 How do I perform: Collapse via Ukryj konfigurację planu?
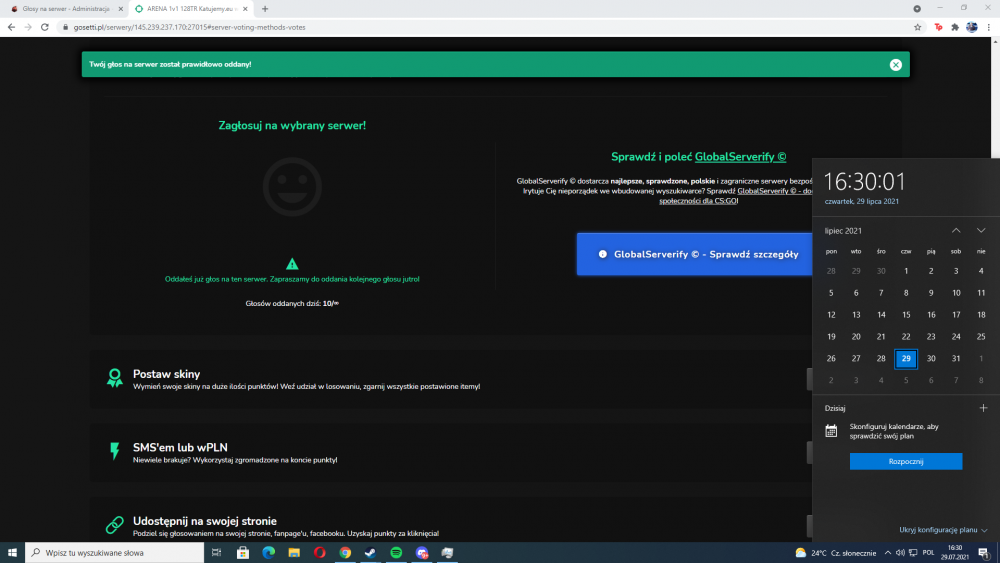(943, 530)
